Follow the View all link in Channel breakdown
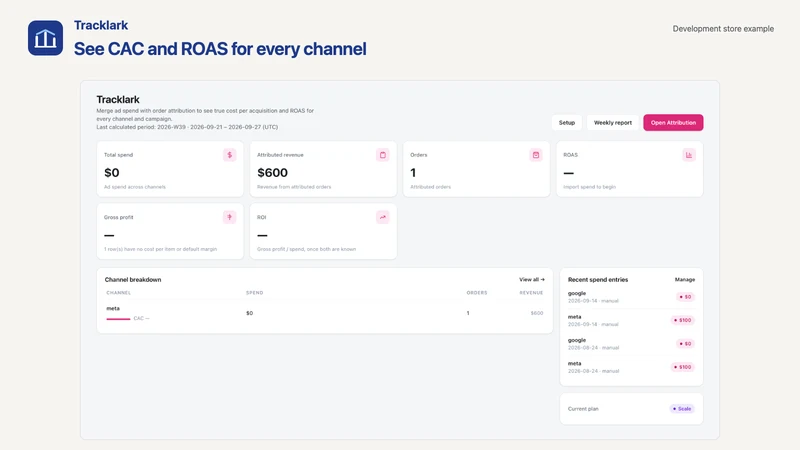The height and width of the screenshot is (450, 800). [532, 280]
